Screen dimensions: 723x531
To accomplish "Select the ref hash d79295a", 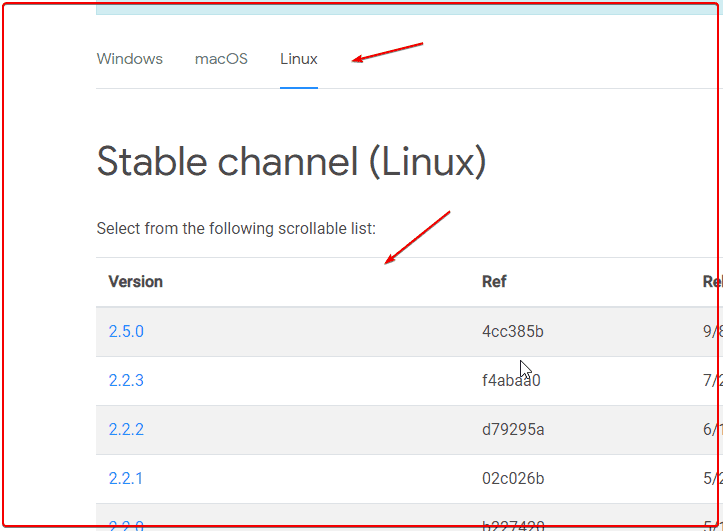I will click(513, 429).
